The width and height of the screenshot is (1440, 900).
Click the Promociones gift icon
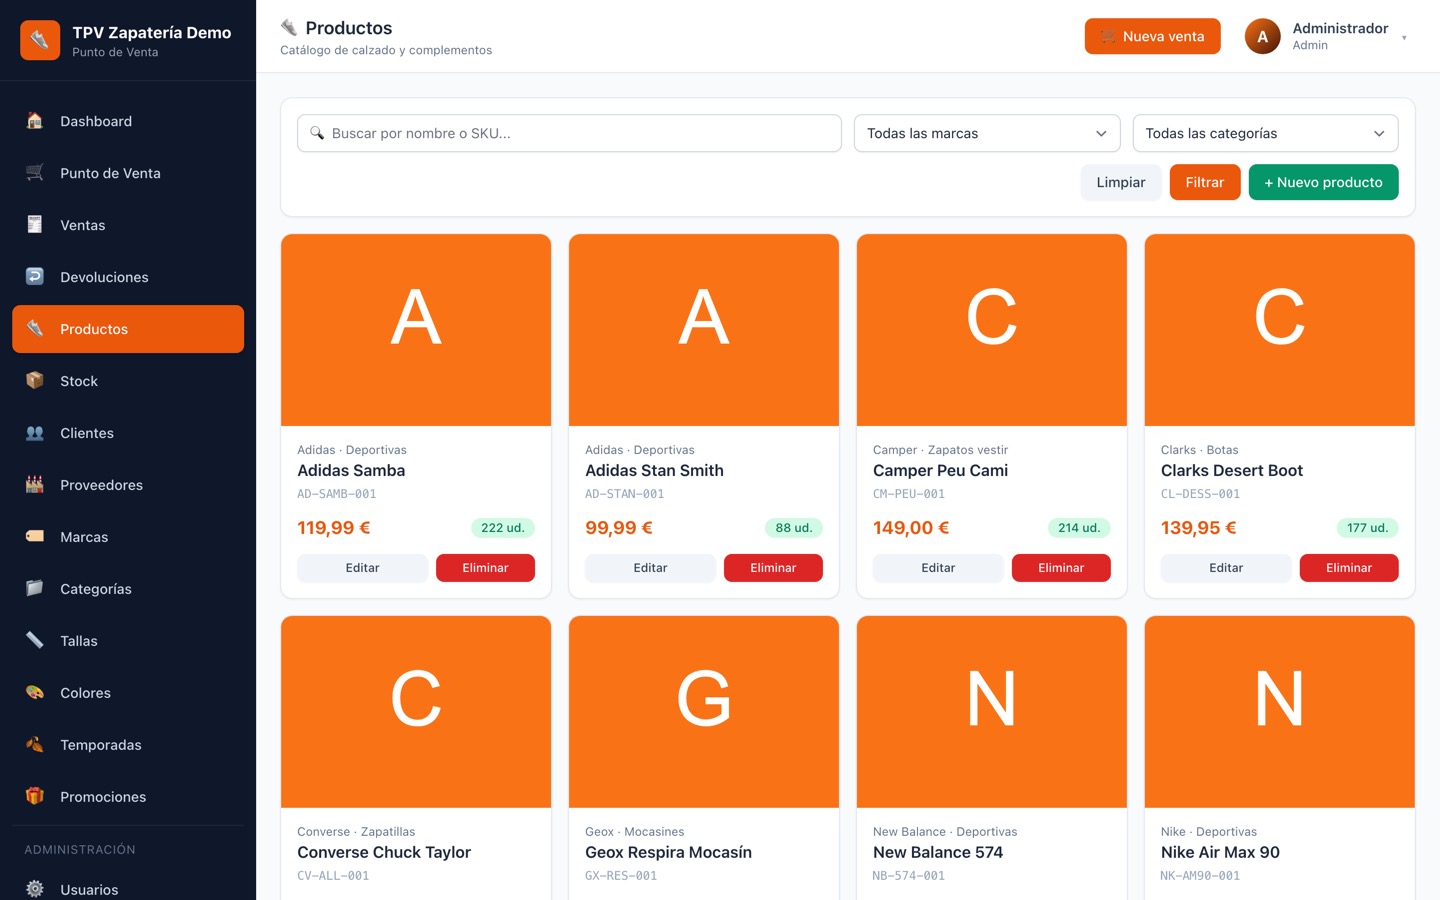click(35, 797)
